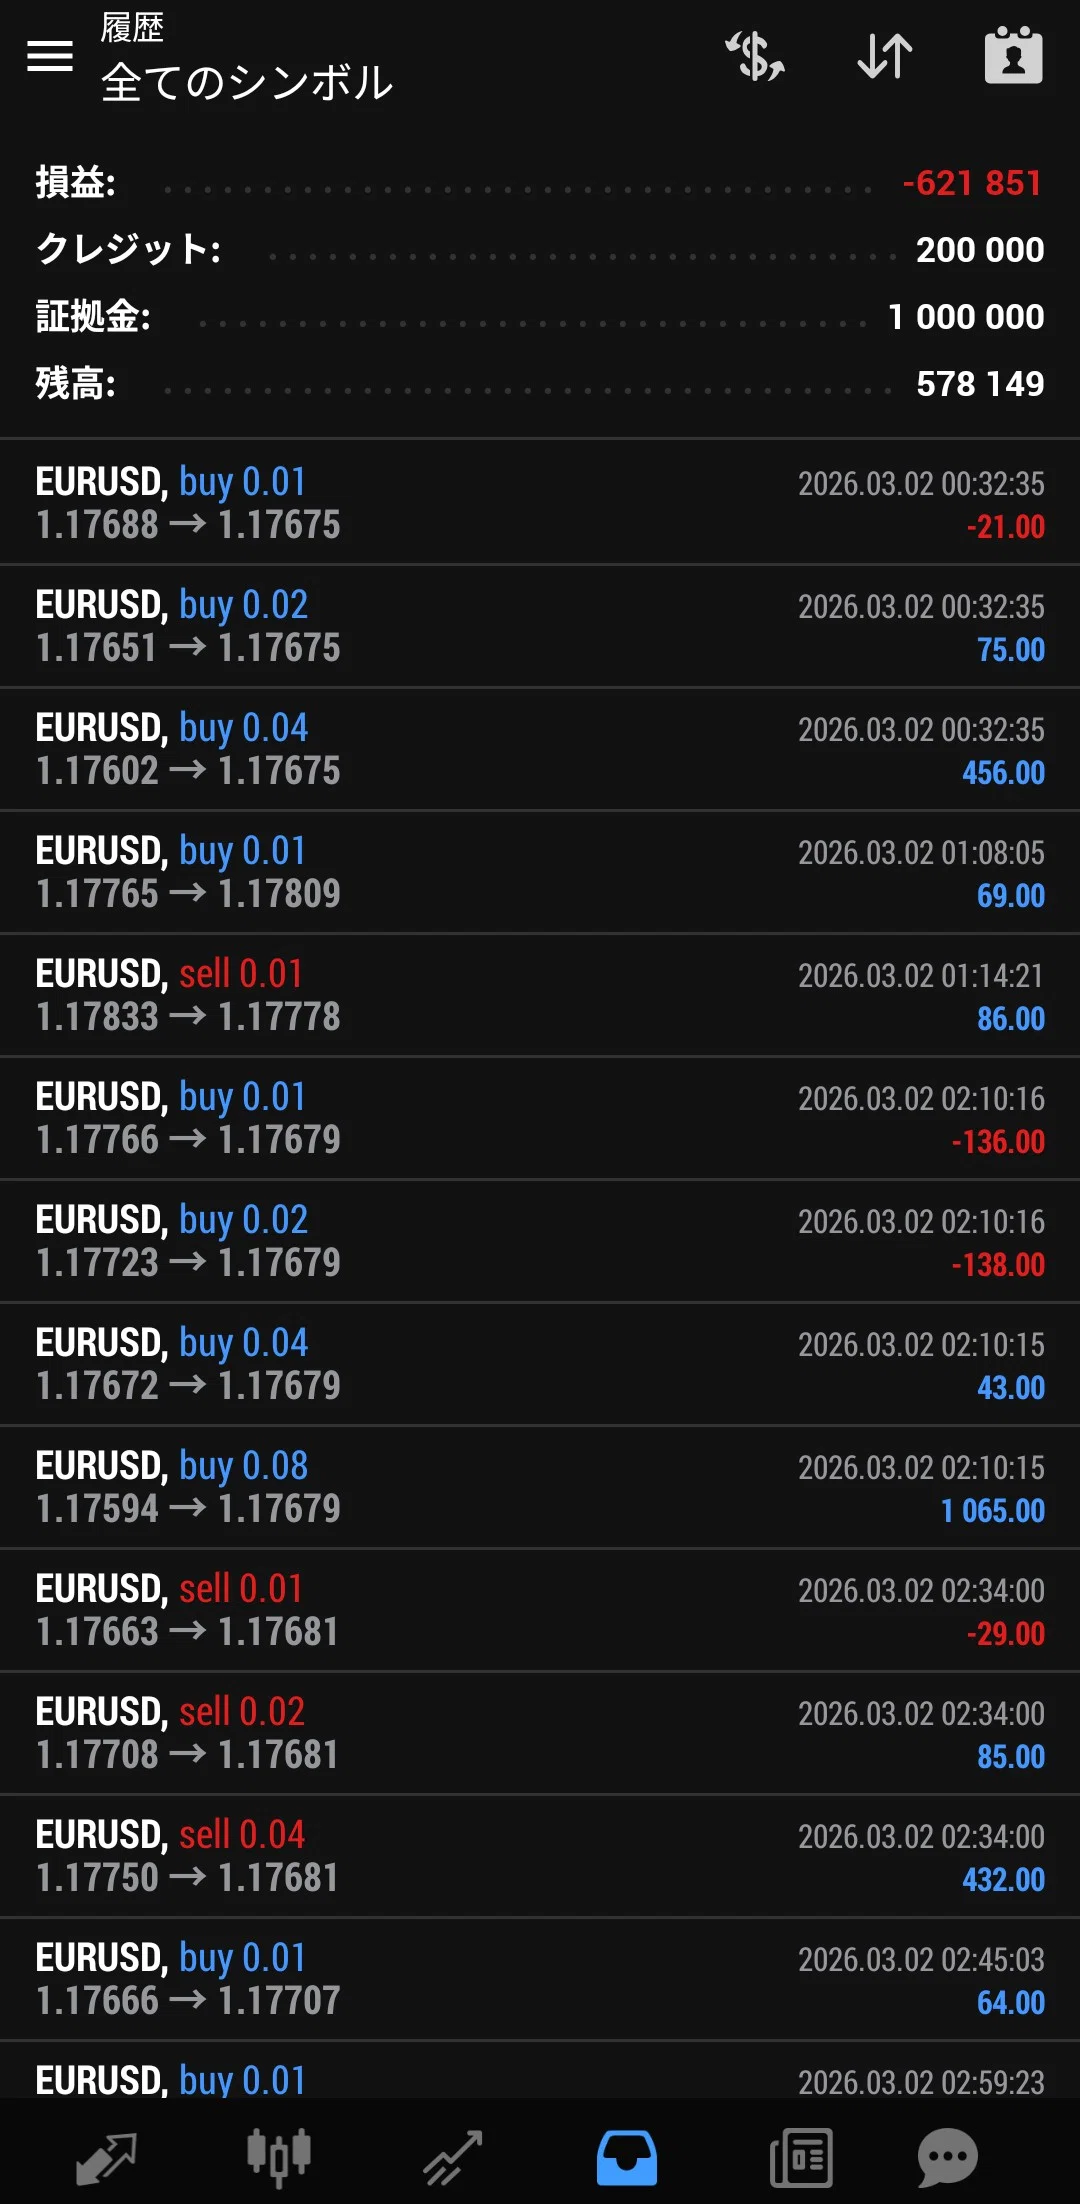Open EURUSD sell 0.02 trade with 85.00 profit

pyautogui.click(x=540, y=1733)
